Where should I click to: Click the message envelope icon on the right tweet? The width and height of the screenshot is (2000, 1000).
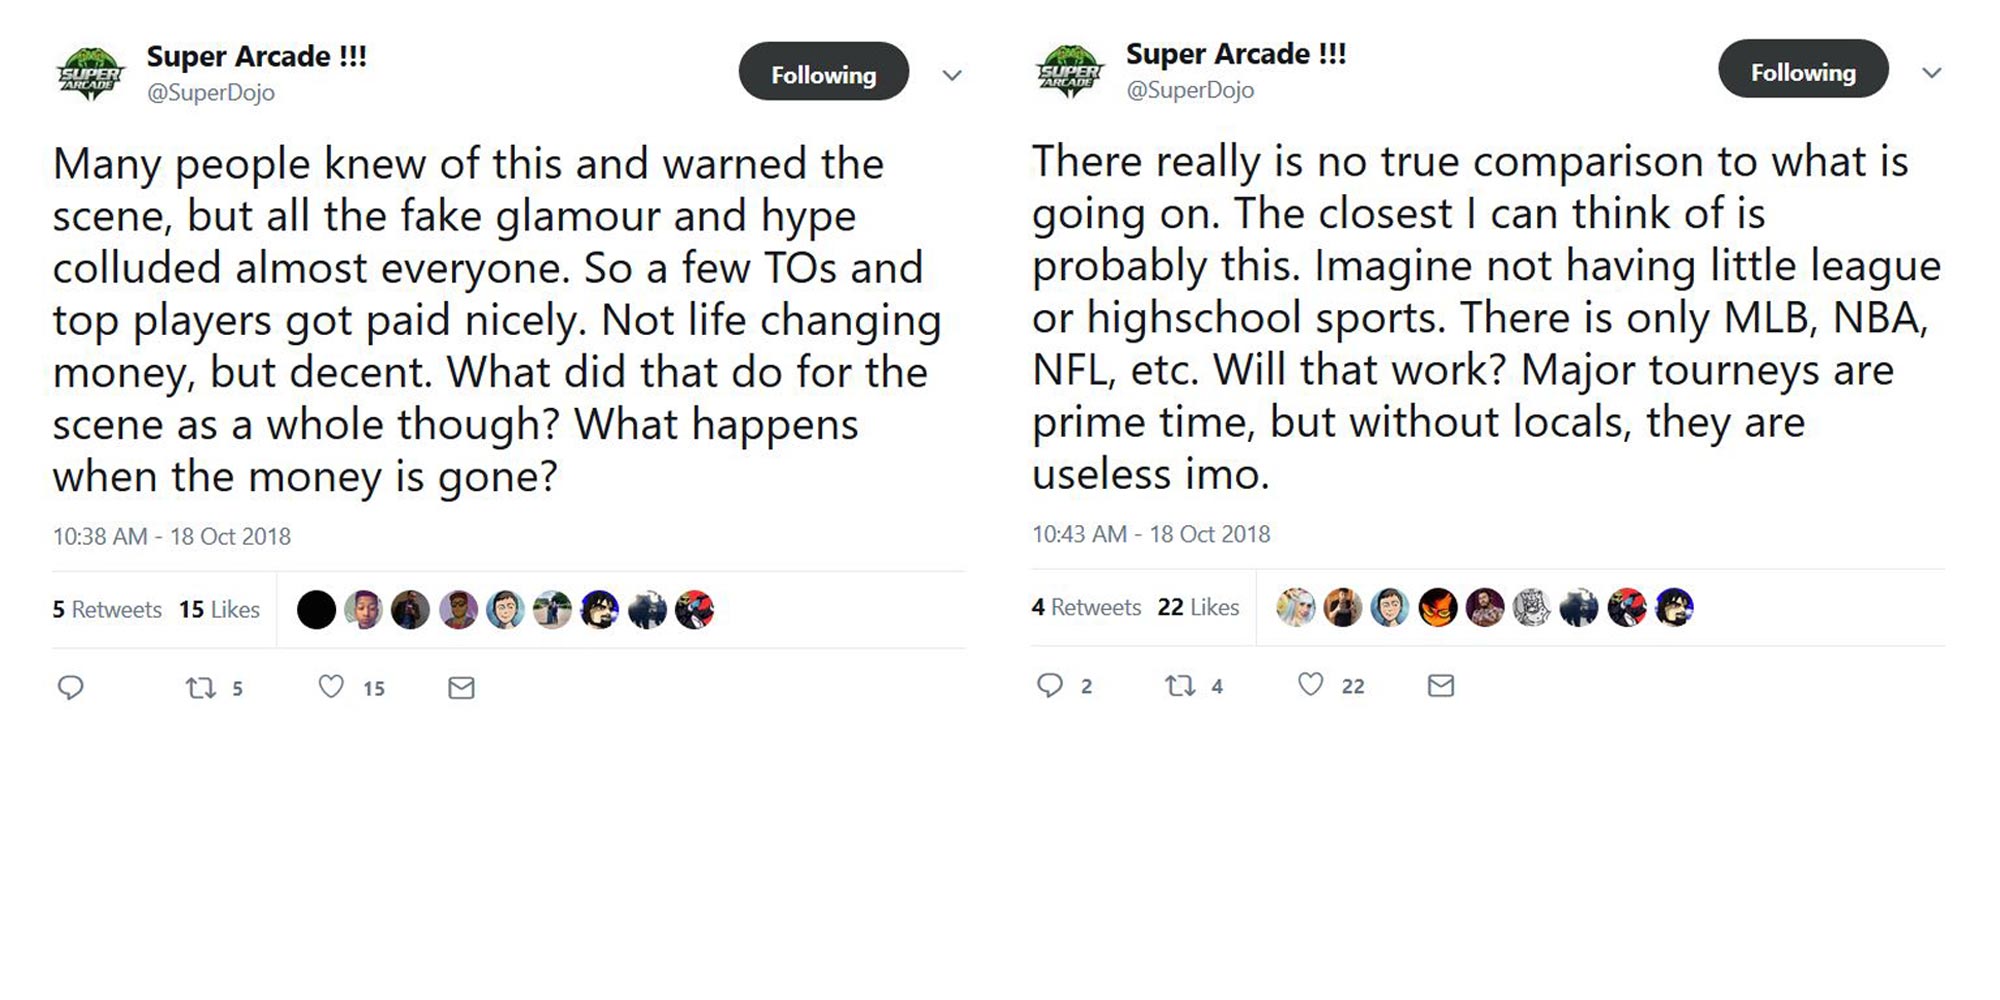1440,686
